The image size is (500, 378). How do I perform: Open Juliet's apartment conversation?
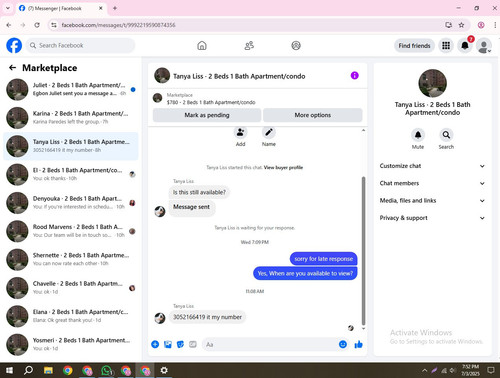pyautogui.click(x=71, y=89)
